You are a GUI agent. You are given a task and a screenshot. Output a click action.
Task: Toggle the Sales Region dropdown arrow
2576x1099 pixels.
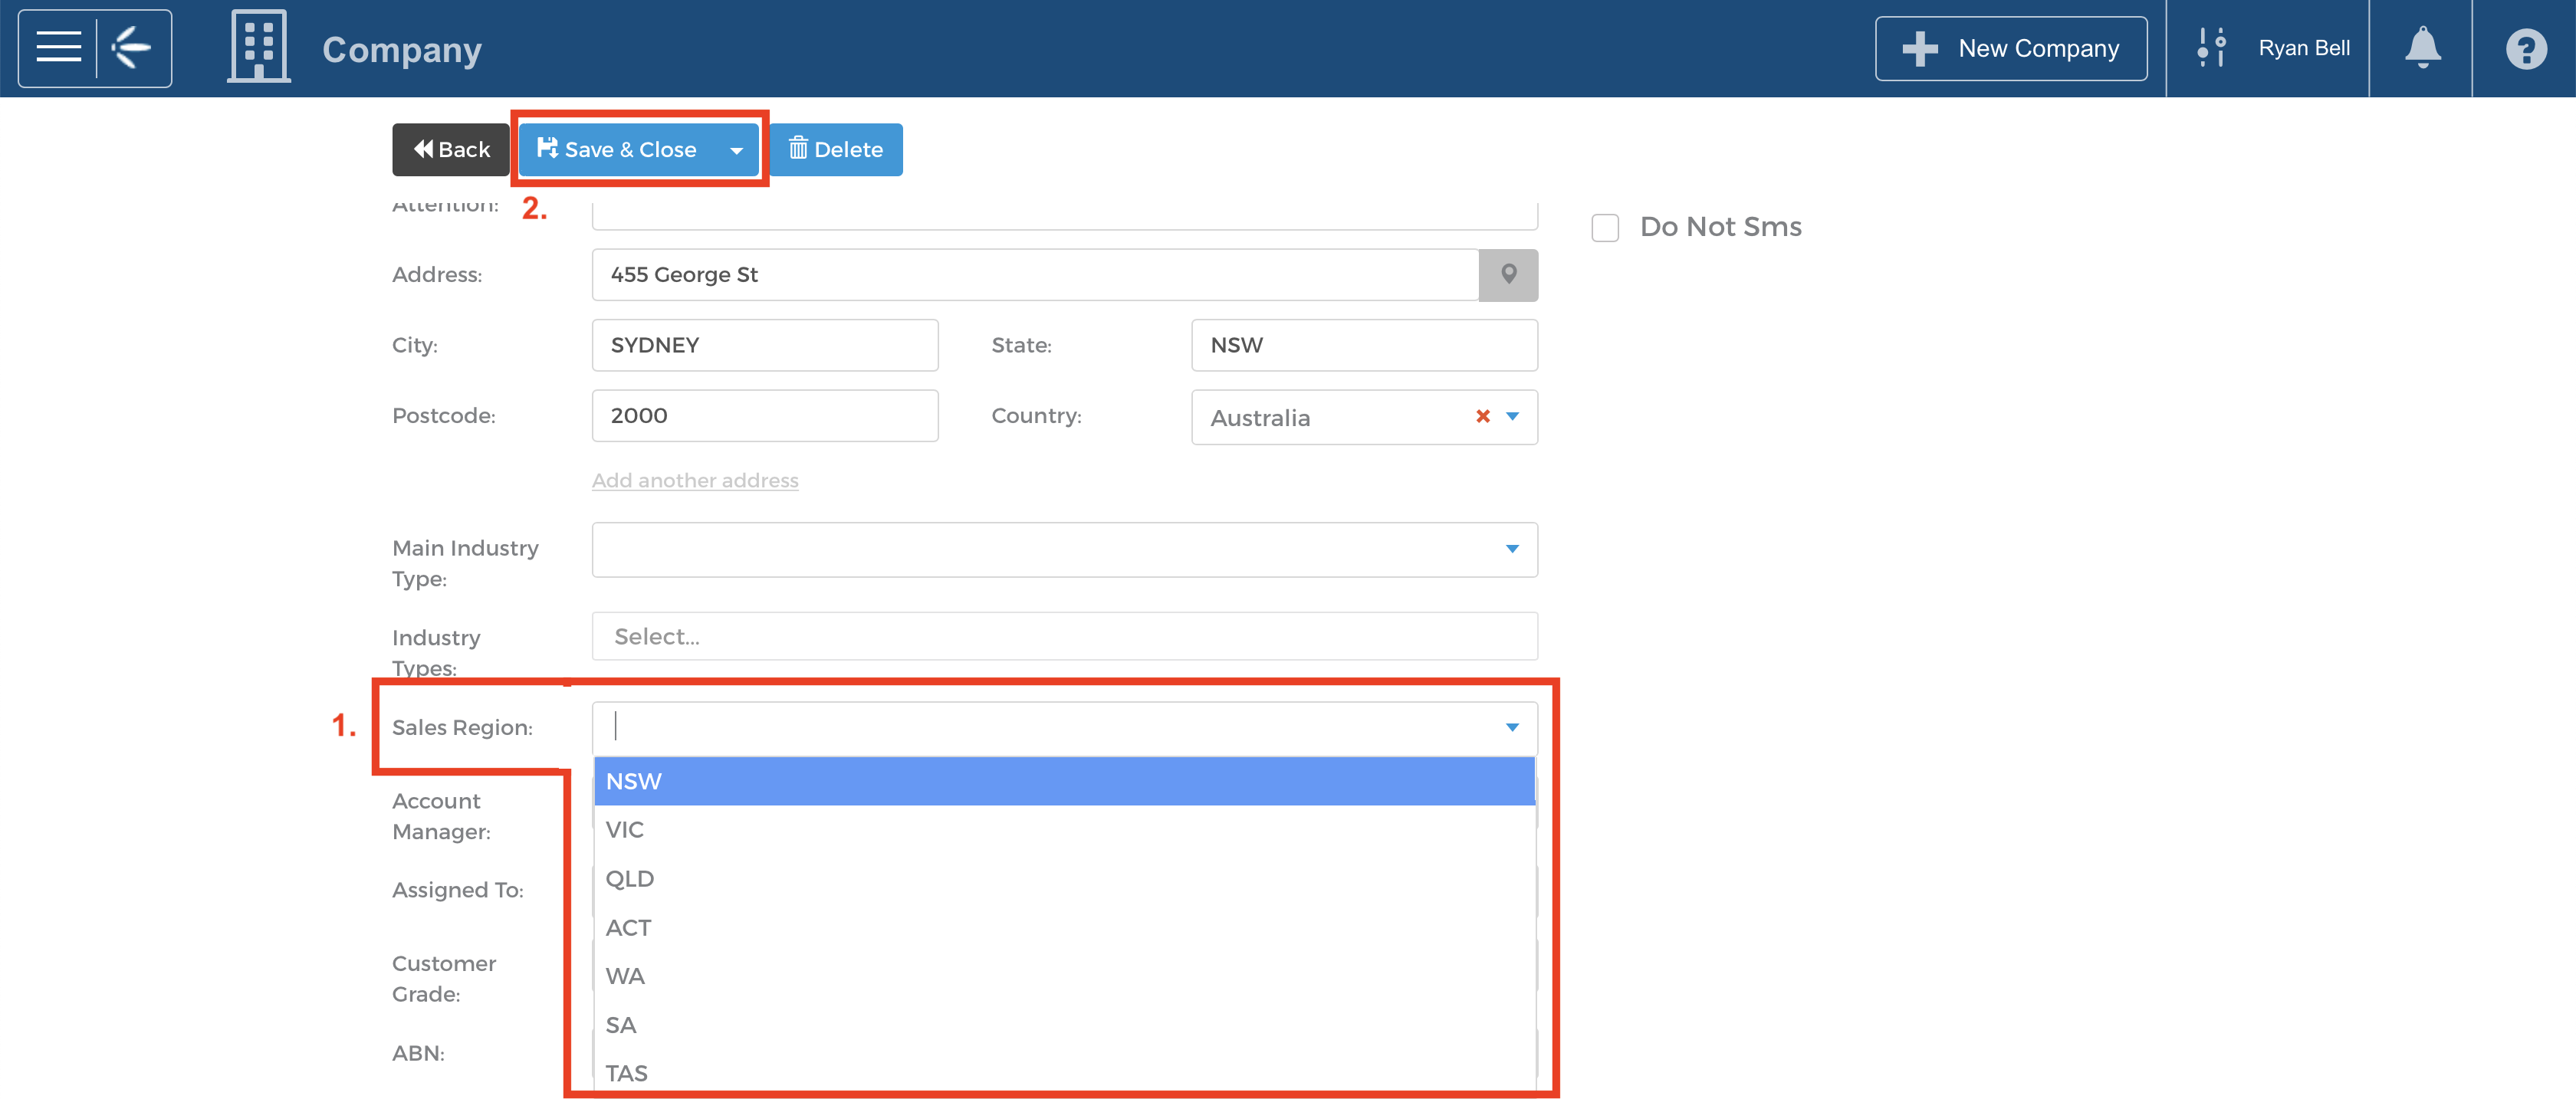[x=1512, y=727]
